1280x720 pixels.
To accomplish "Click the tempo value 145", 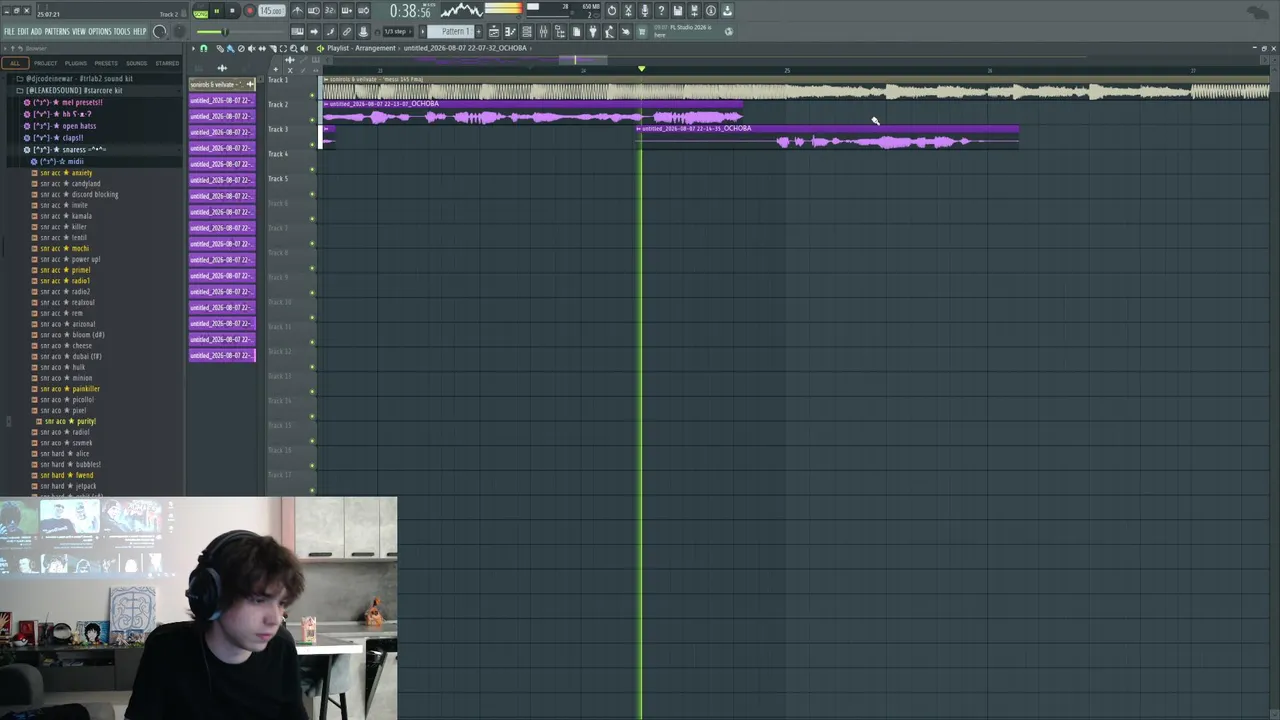I will coord(271,11).
